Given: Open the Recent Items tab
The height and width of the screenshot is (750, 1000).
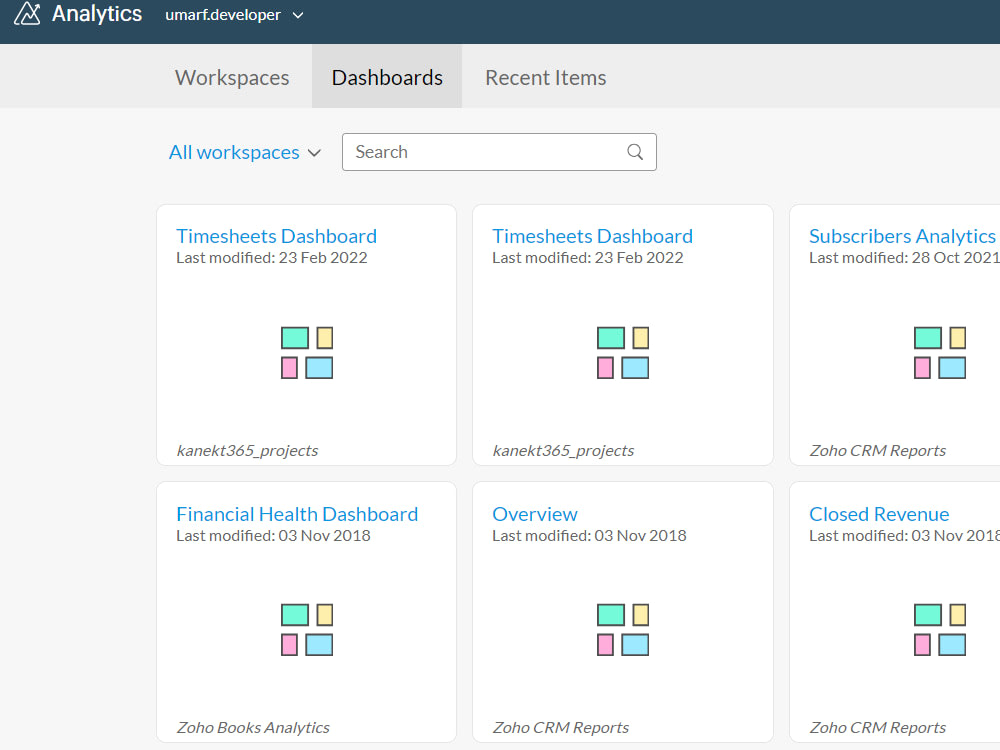Looking at the screenshot, I should pos(545,77).
